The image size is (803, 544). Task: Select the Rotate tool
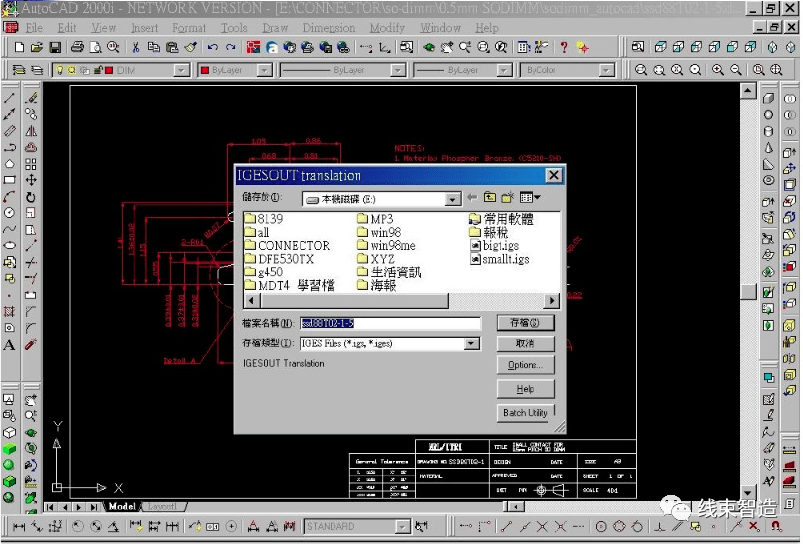tap(31, 197)
